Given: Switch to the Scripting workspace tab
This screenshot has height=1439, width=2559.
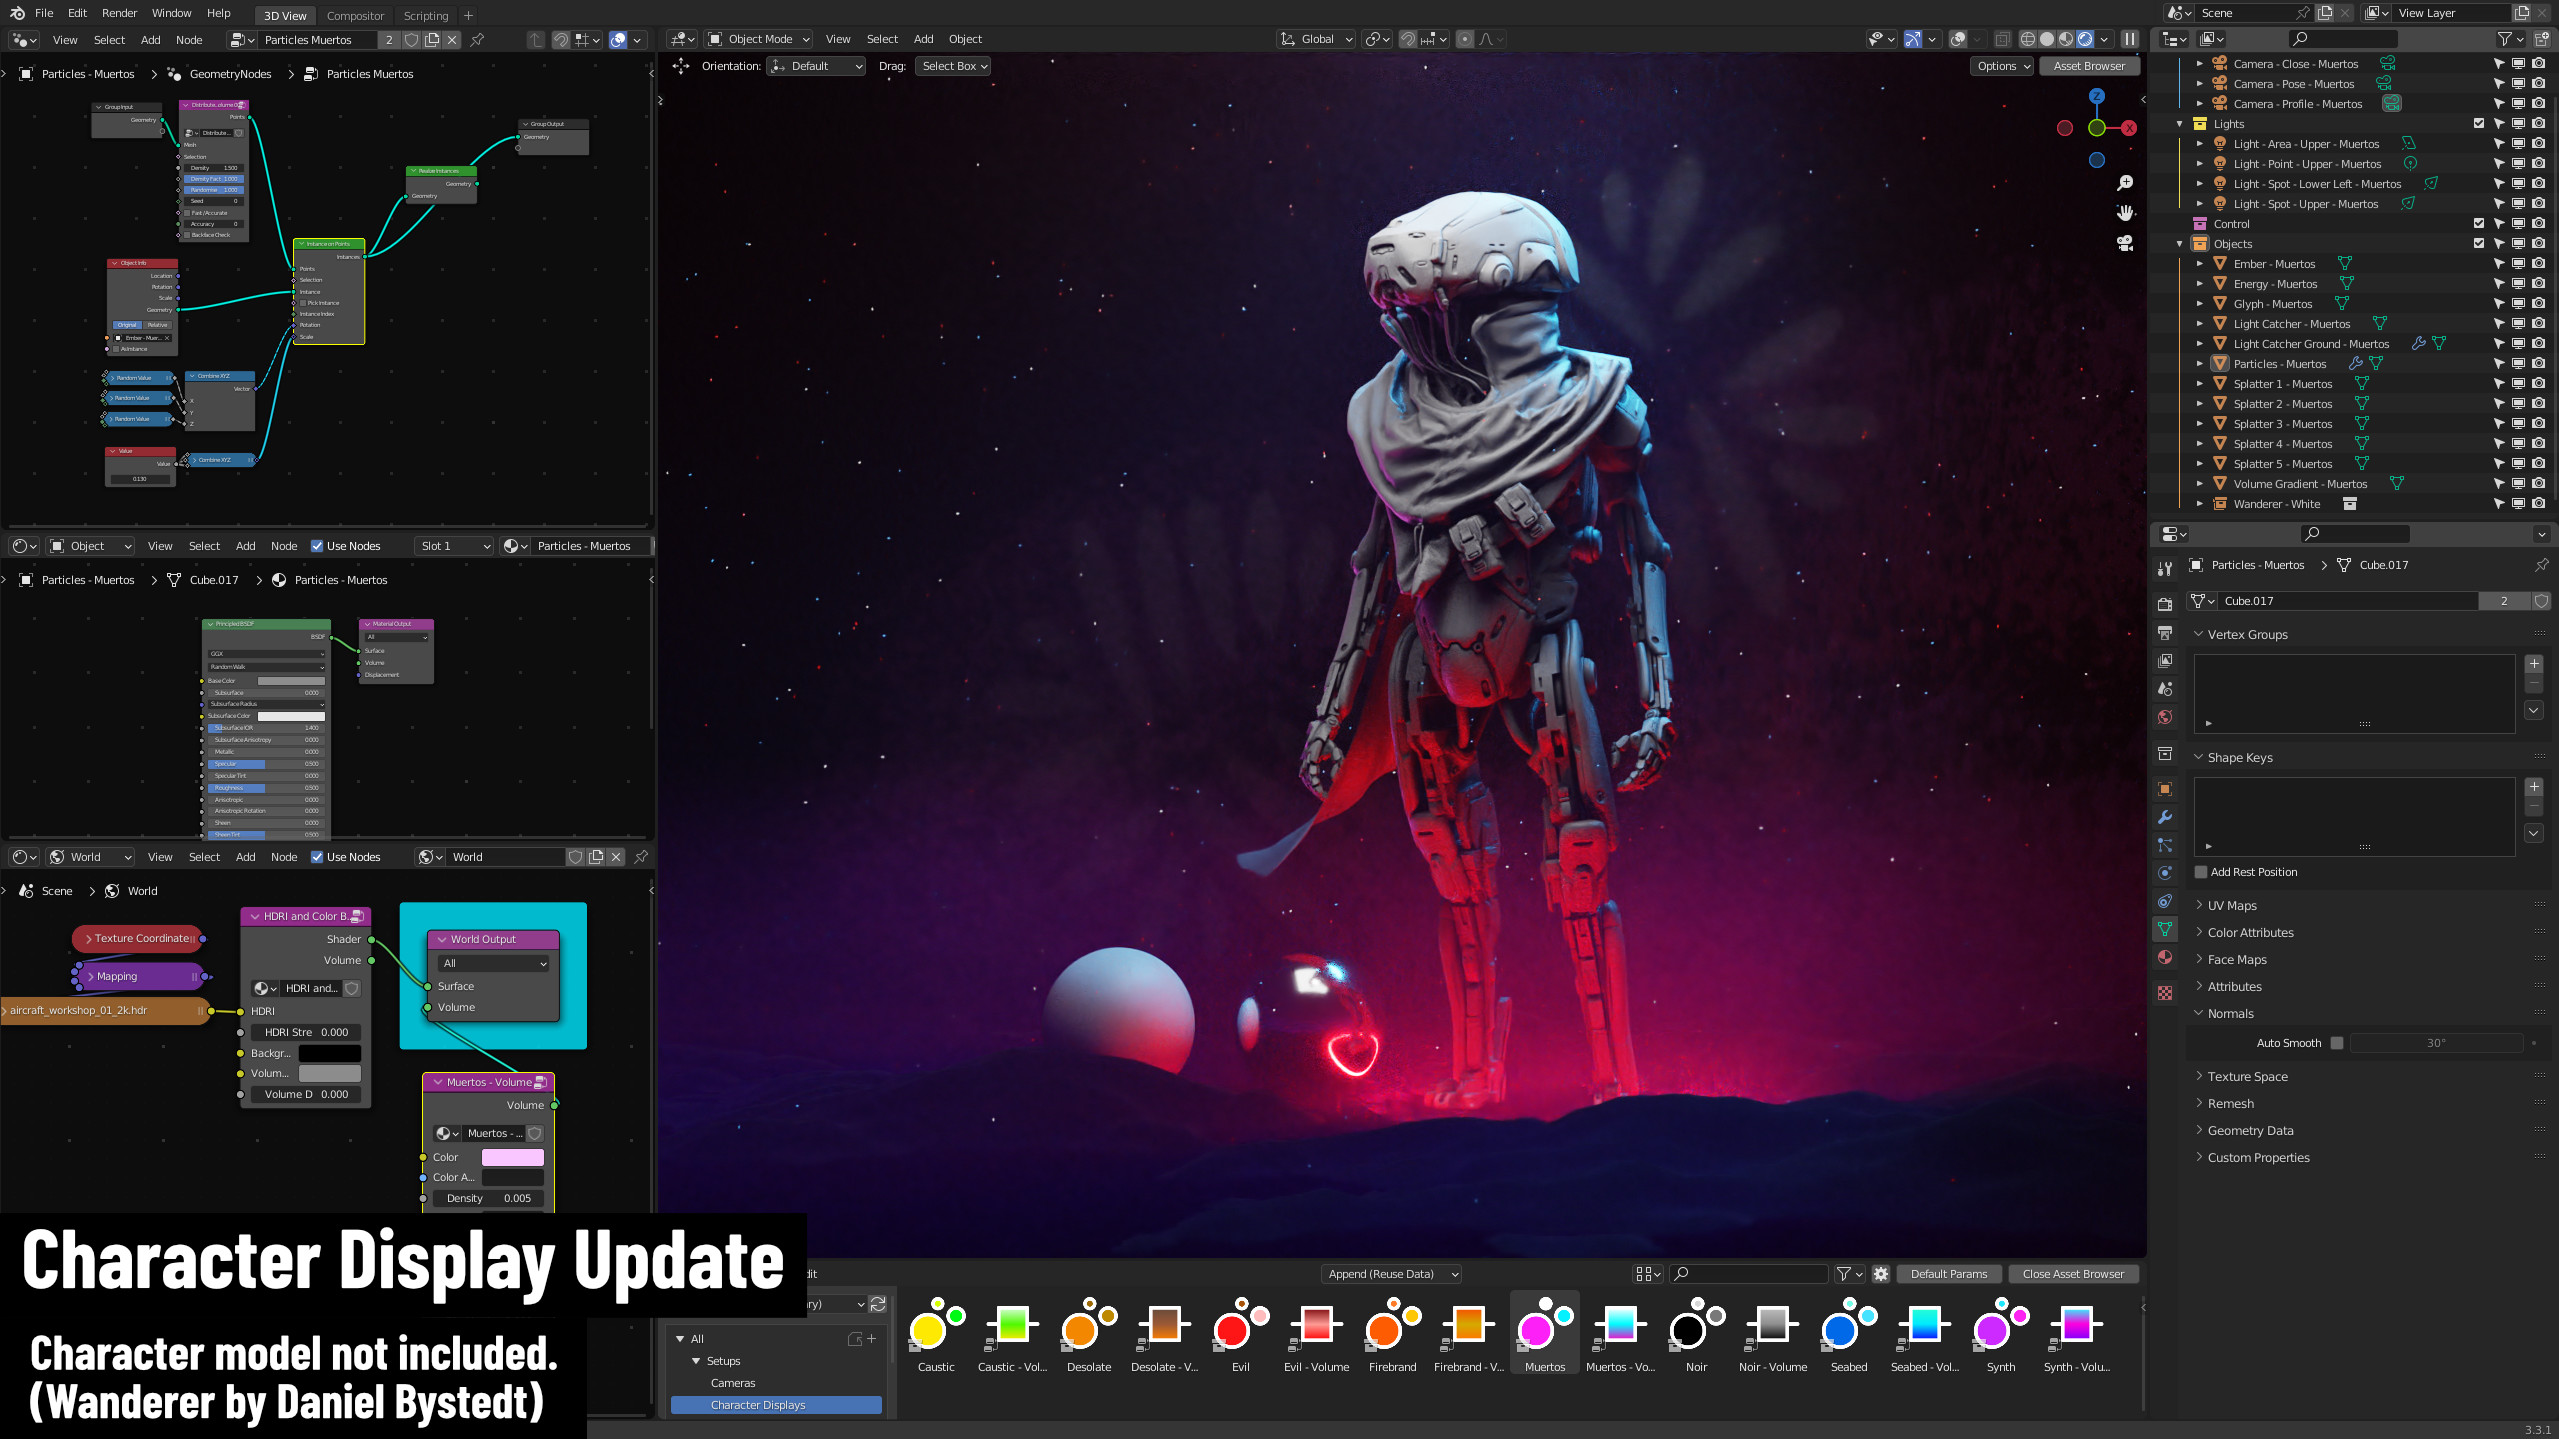Looking at the screenshot, I should tap(425, 16).
